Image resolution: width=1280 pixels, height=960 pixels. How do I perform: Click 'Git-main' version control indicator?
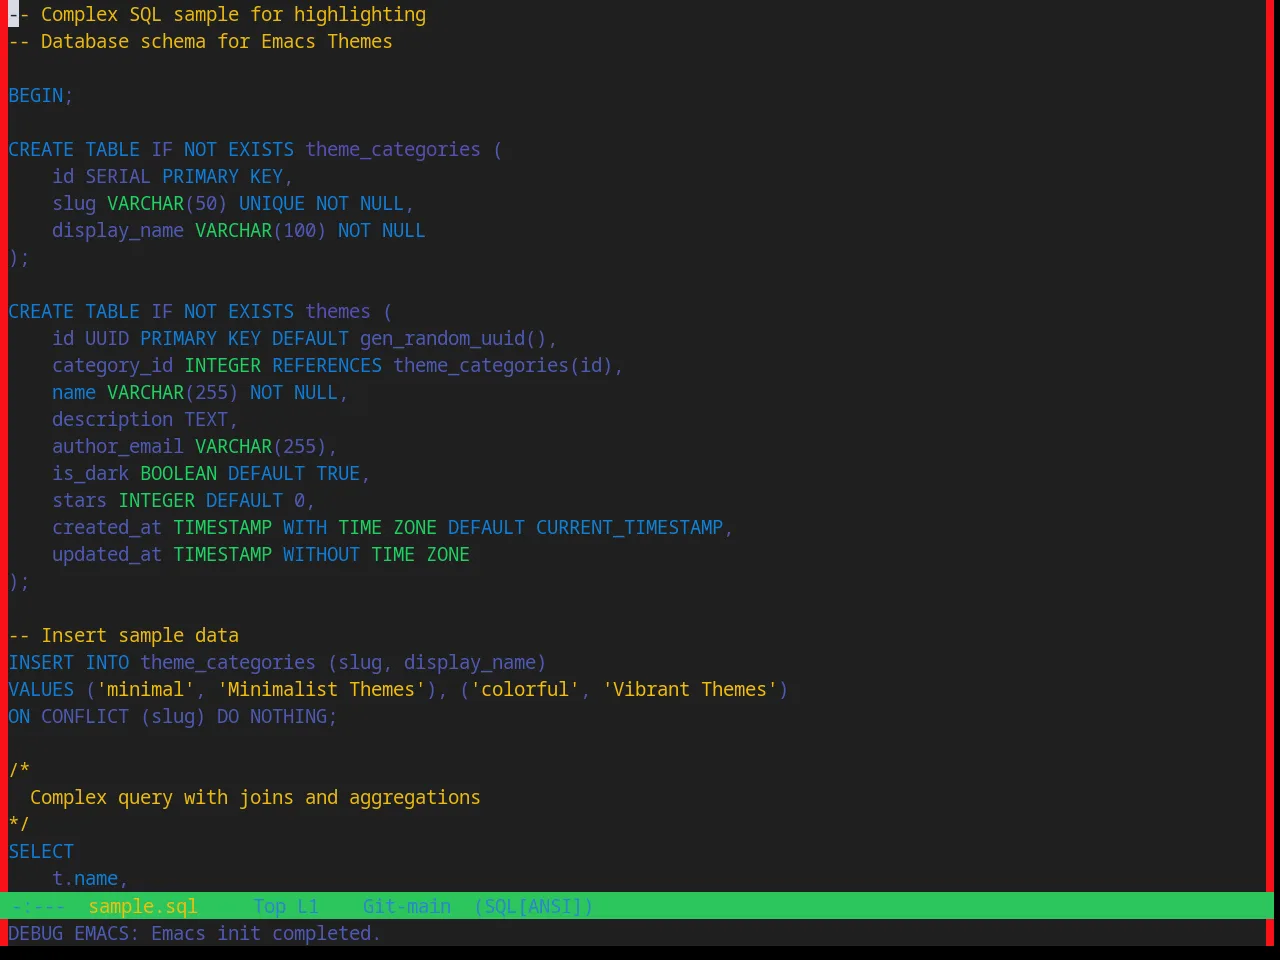coord(407,906)
